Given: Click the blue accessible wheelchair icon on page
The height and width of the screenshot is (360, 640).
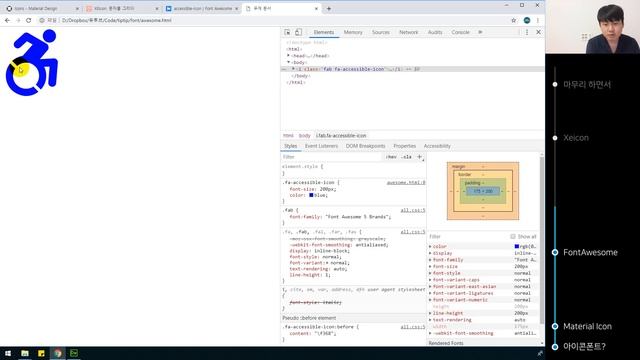Looking at the screenshot, I should pos(32,62).
